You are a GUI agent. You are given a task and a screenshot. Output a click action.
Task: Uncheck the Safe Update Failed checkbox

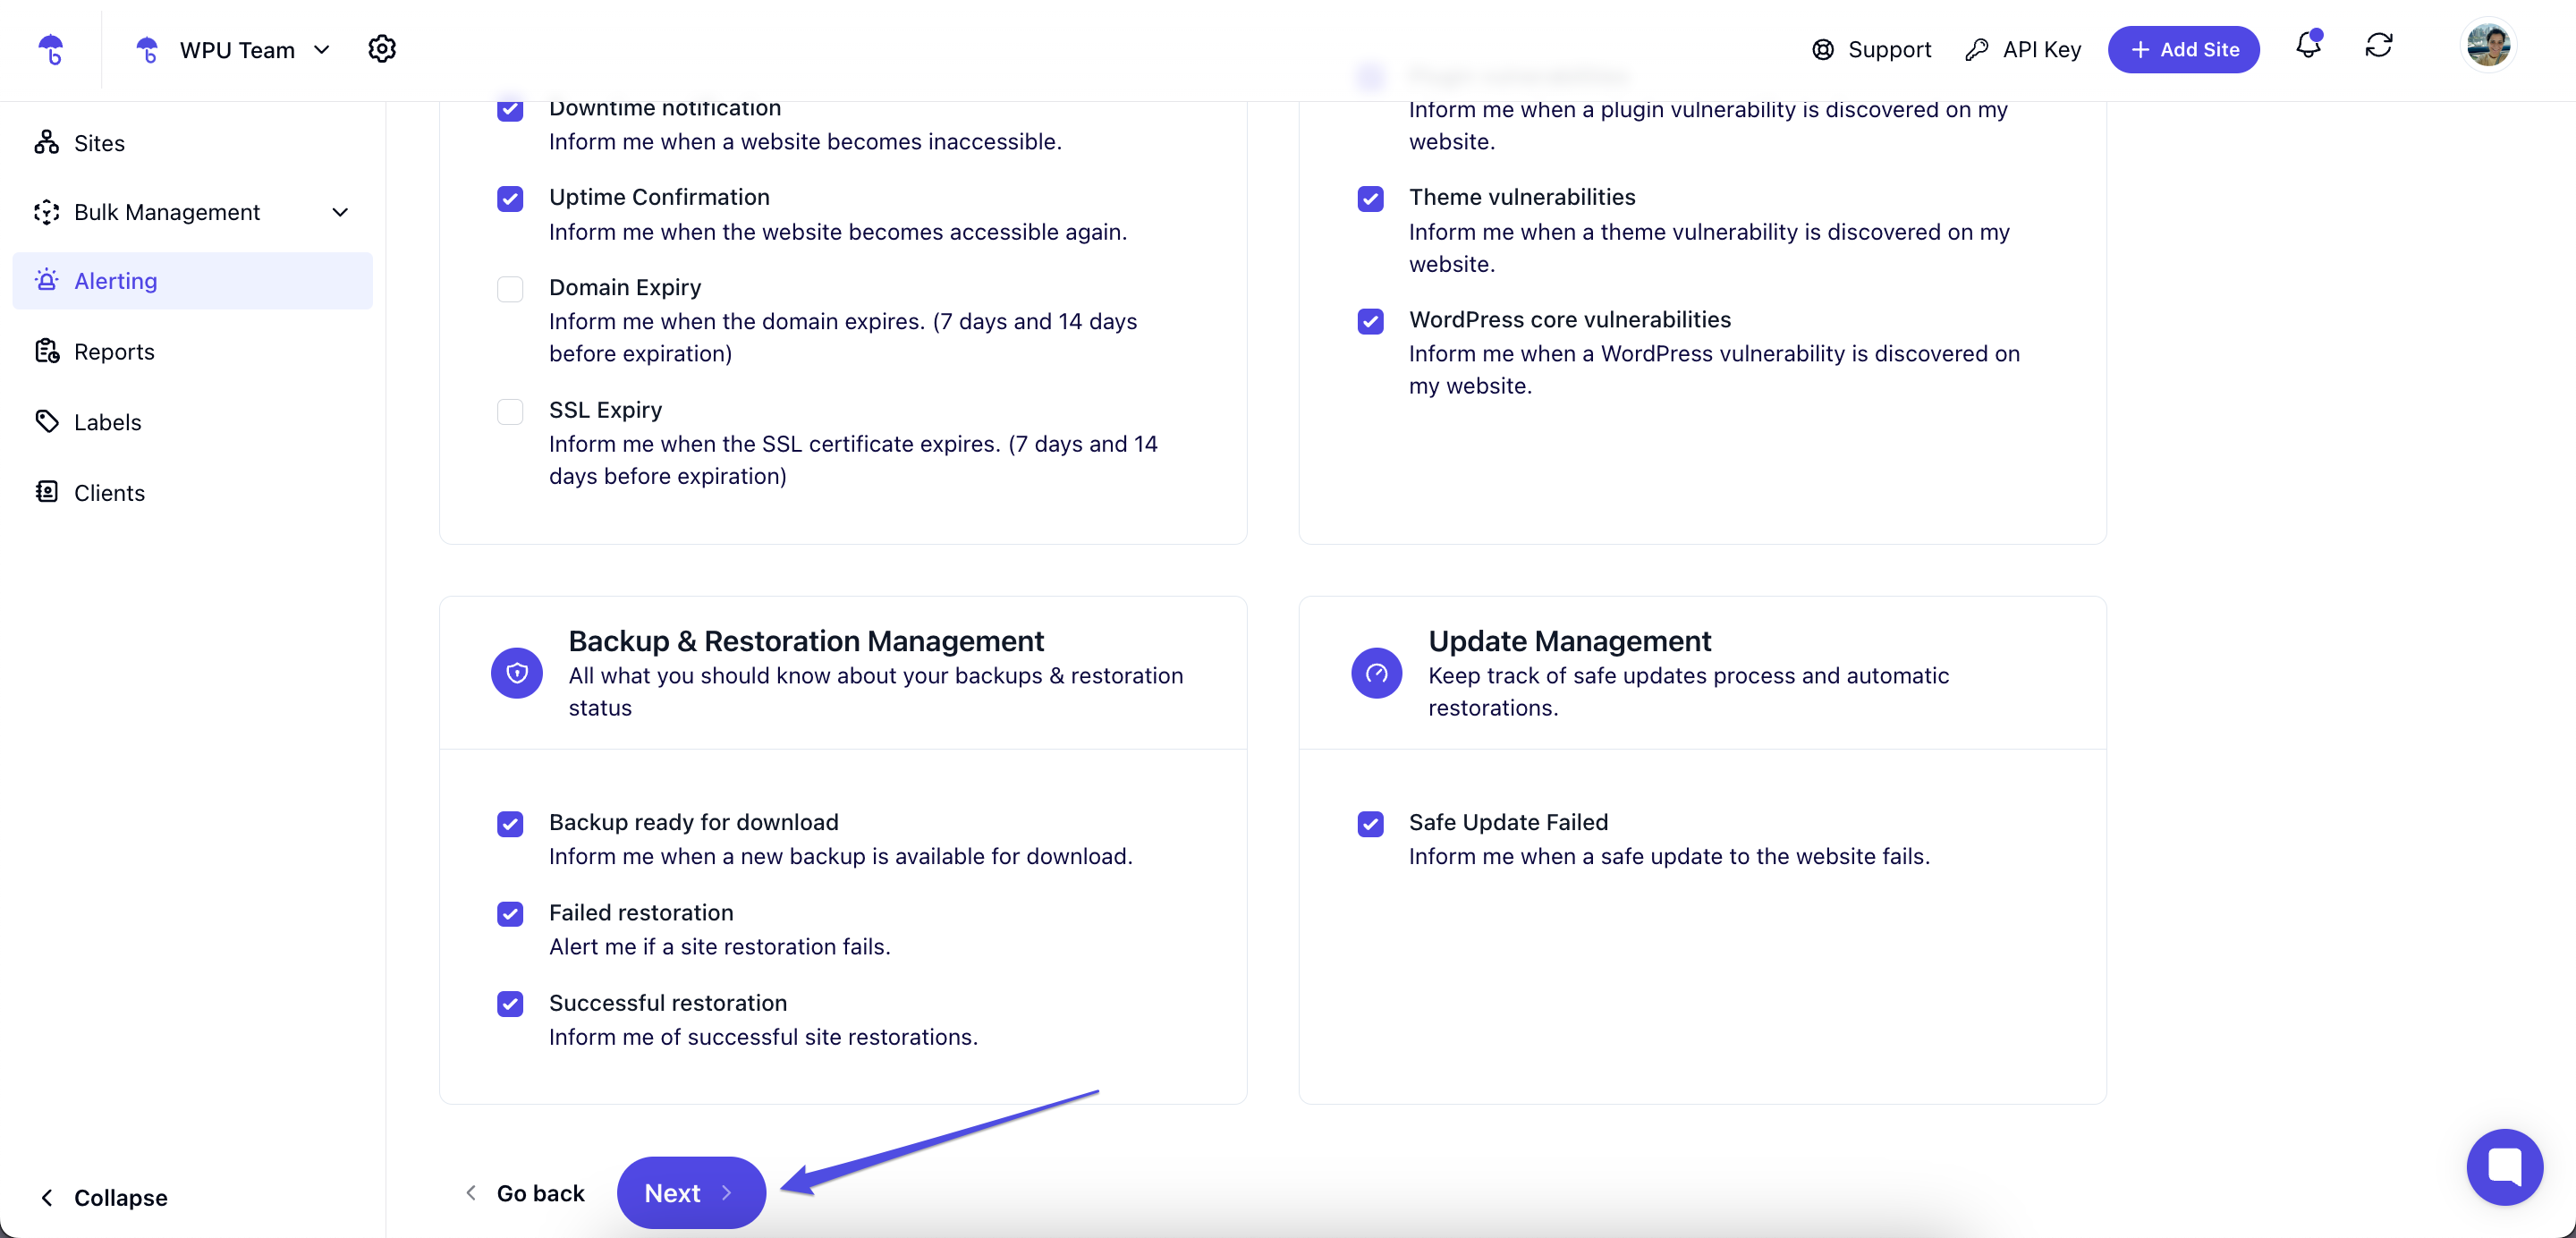1370,824
